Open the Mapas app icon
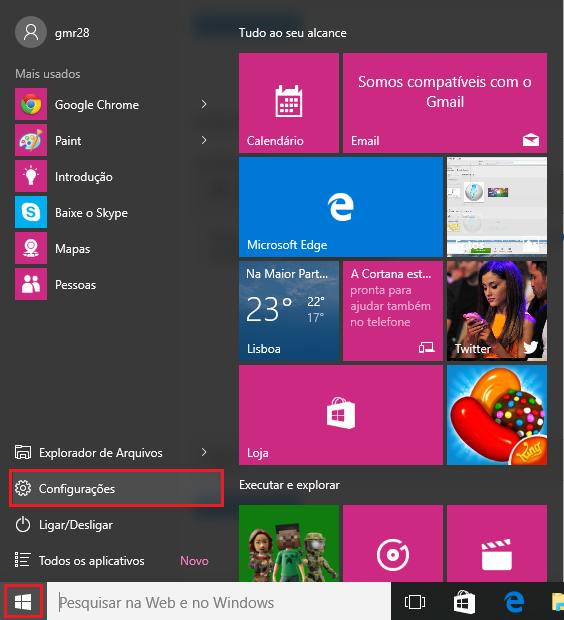Viewport: 564px width, 620px height. (x=31, y=248)
